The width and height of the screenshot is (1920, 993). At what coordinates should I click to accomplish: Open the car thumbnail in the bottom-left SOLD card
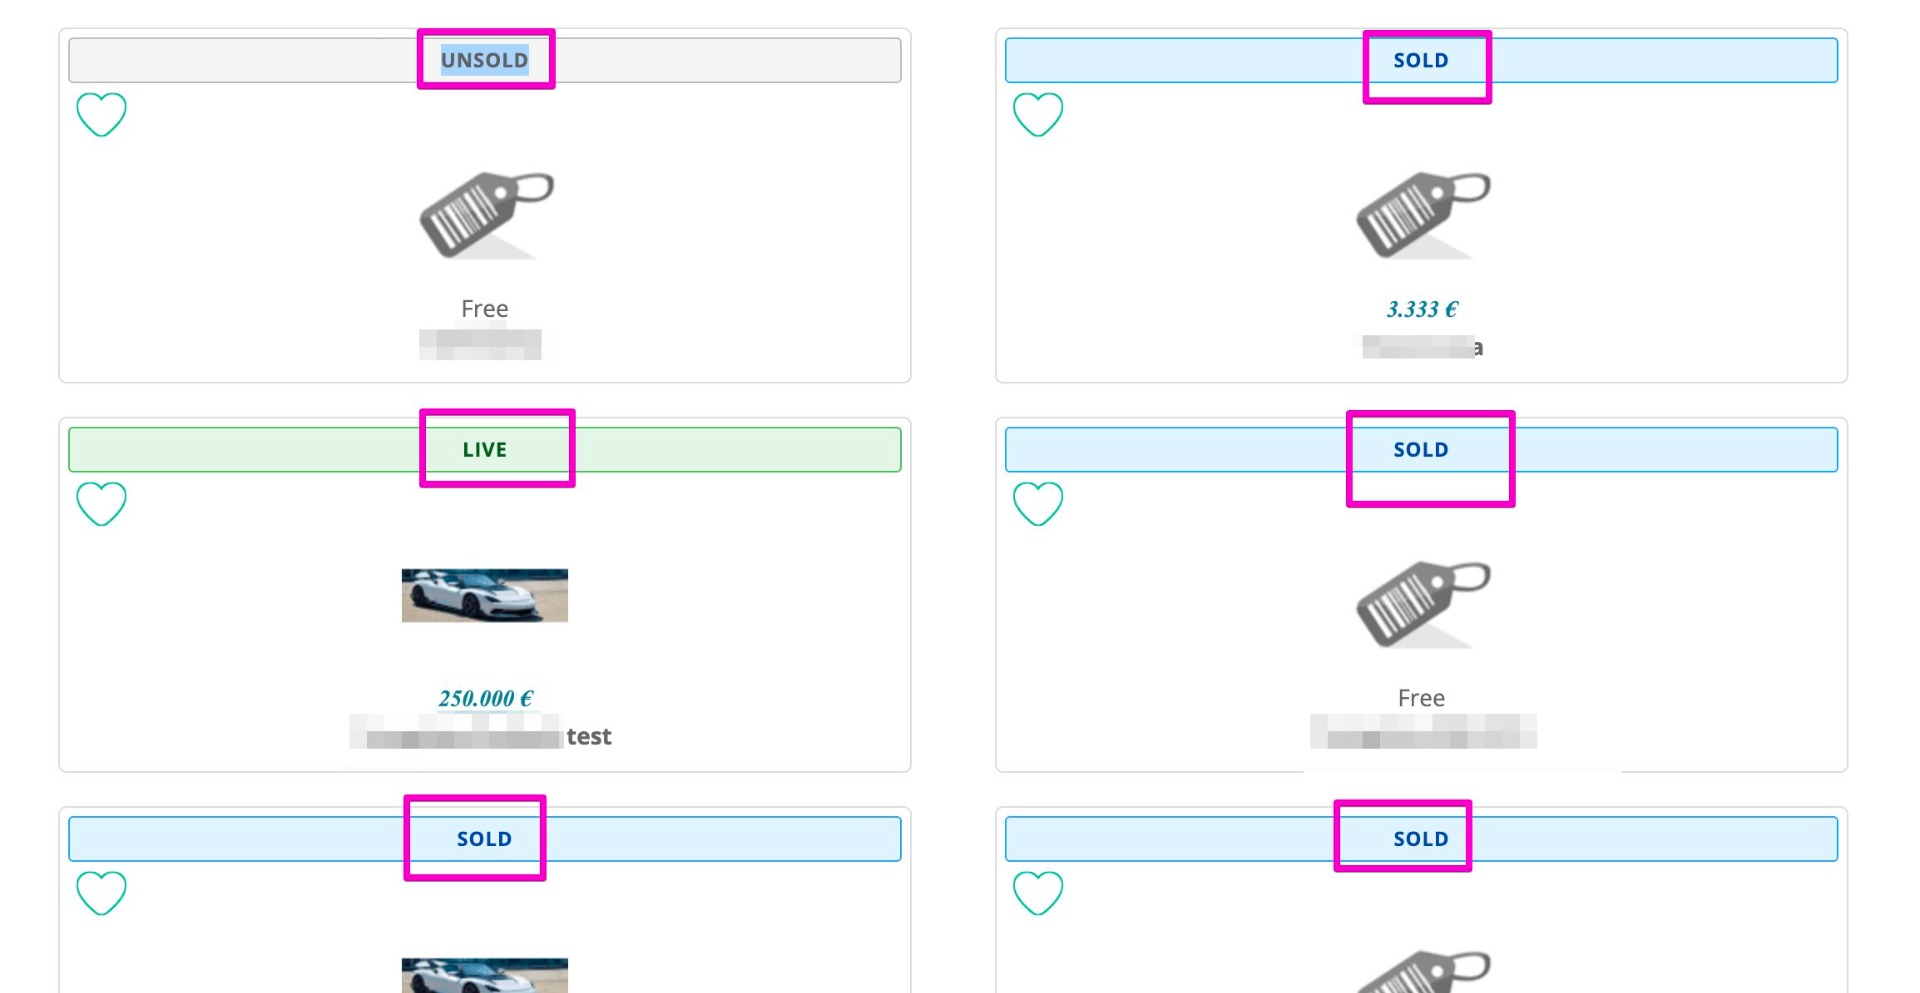[x=485, y=975]
